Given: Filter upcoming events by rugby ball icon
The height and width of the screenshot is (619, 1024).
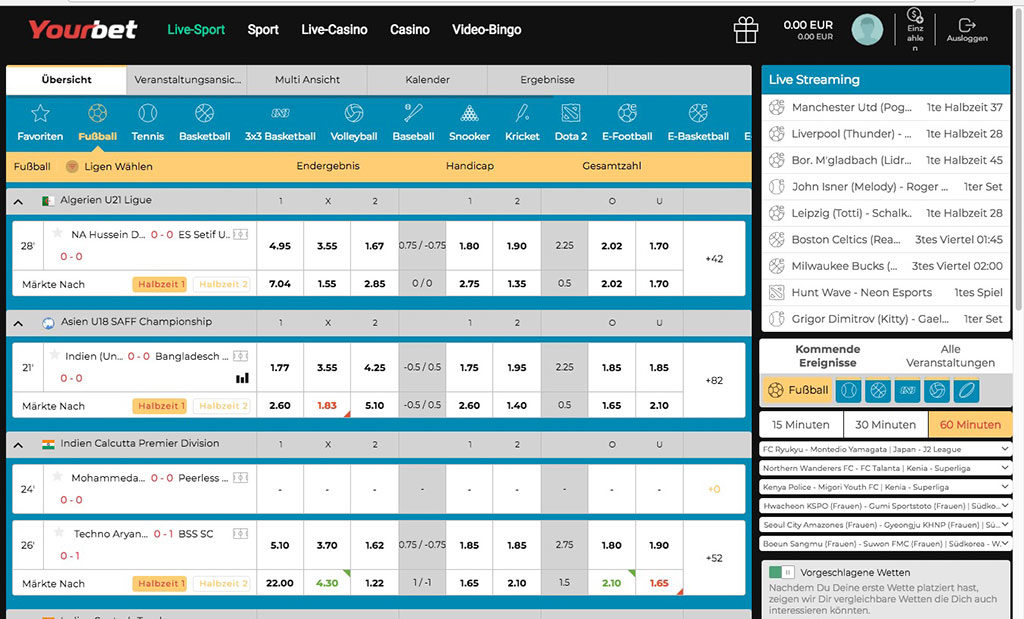Looking at the screenshot, I should (x=967, y=390).
